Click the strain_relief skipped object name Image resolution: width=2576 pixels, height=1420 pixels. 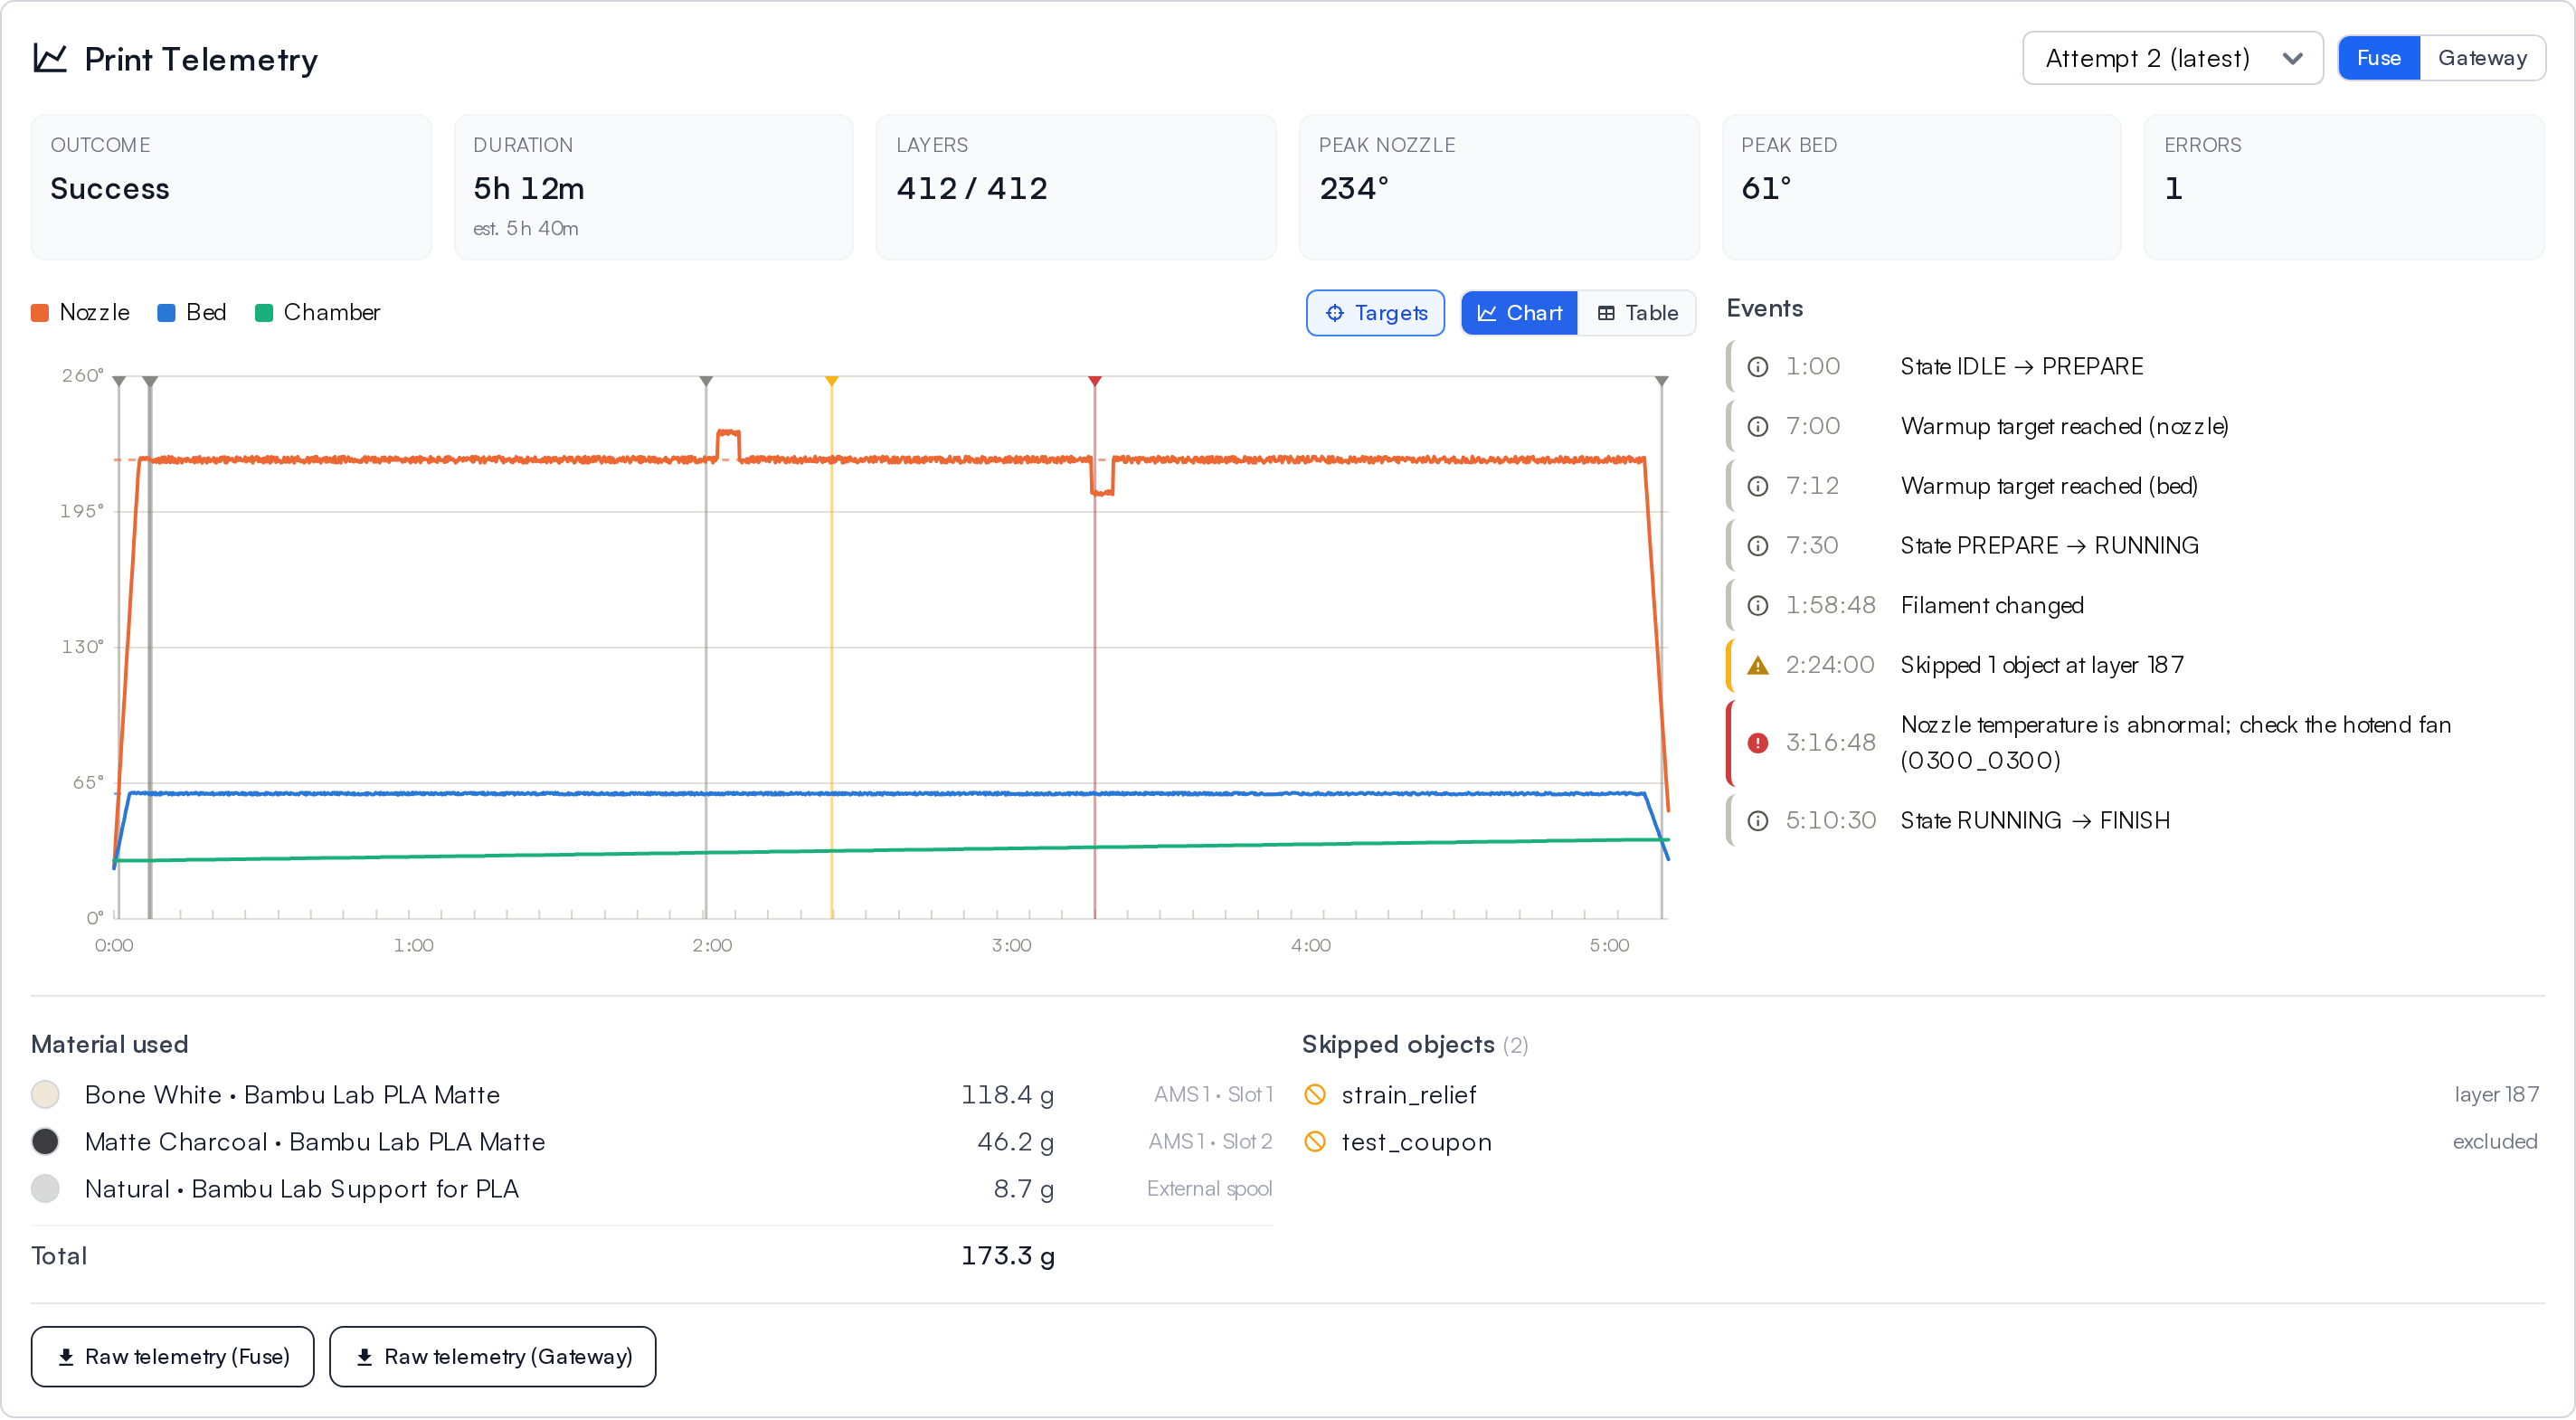pos(1408,1095)
